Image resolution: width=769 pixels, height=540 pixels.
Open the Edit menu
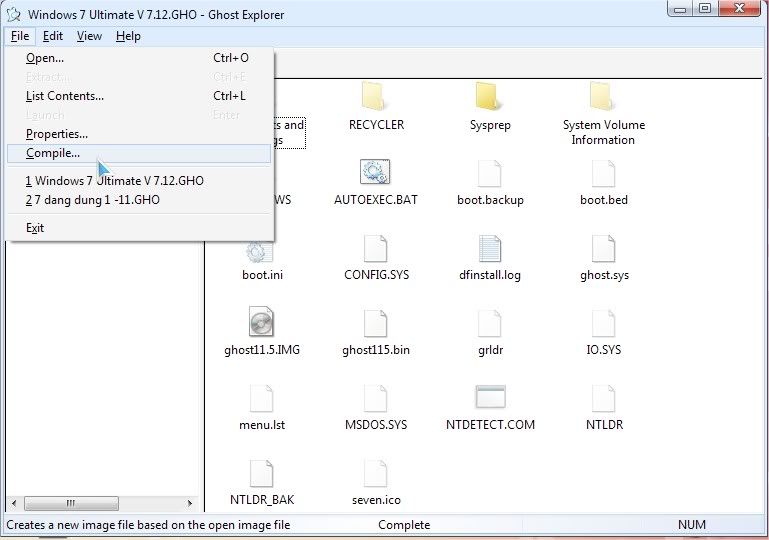(x=52, y=36)
